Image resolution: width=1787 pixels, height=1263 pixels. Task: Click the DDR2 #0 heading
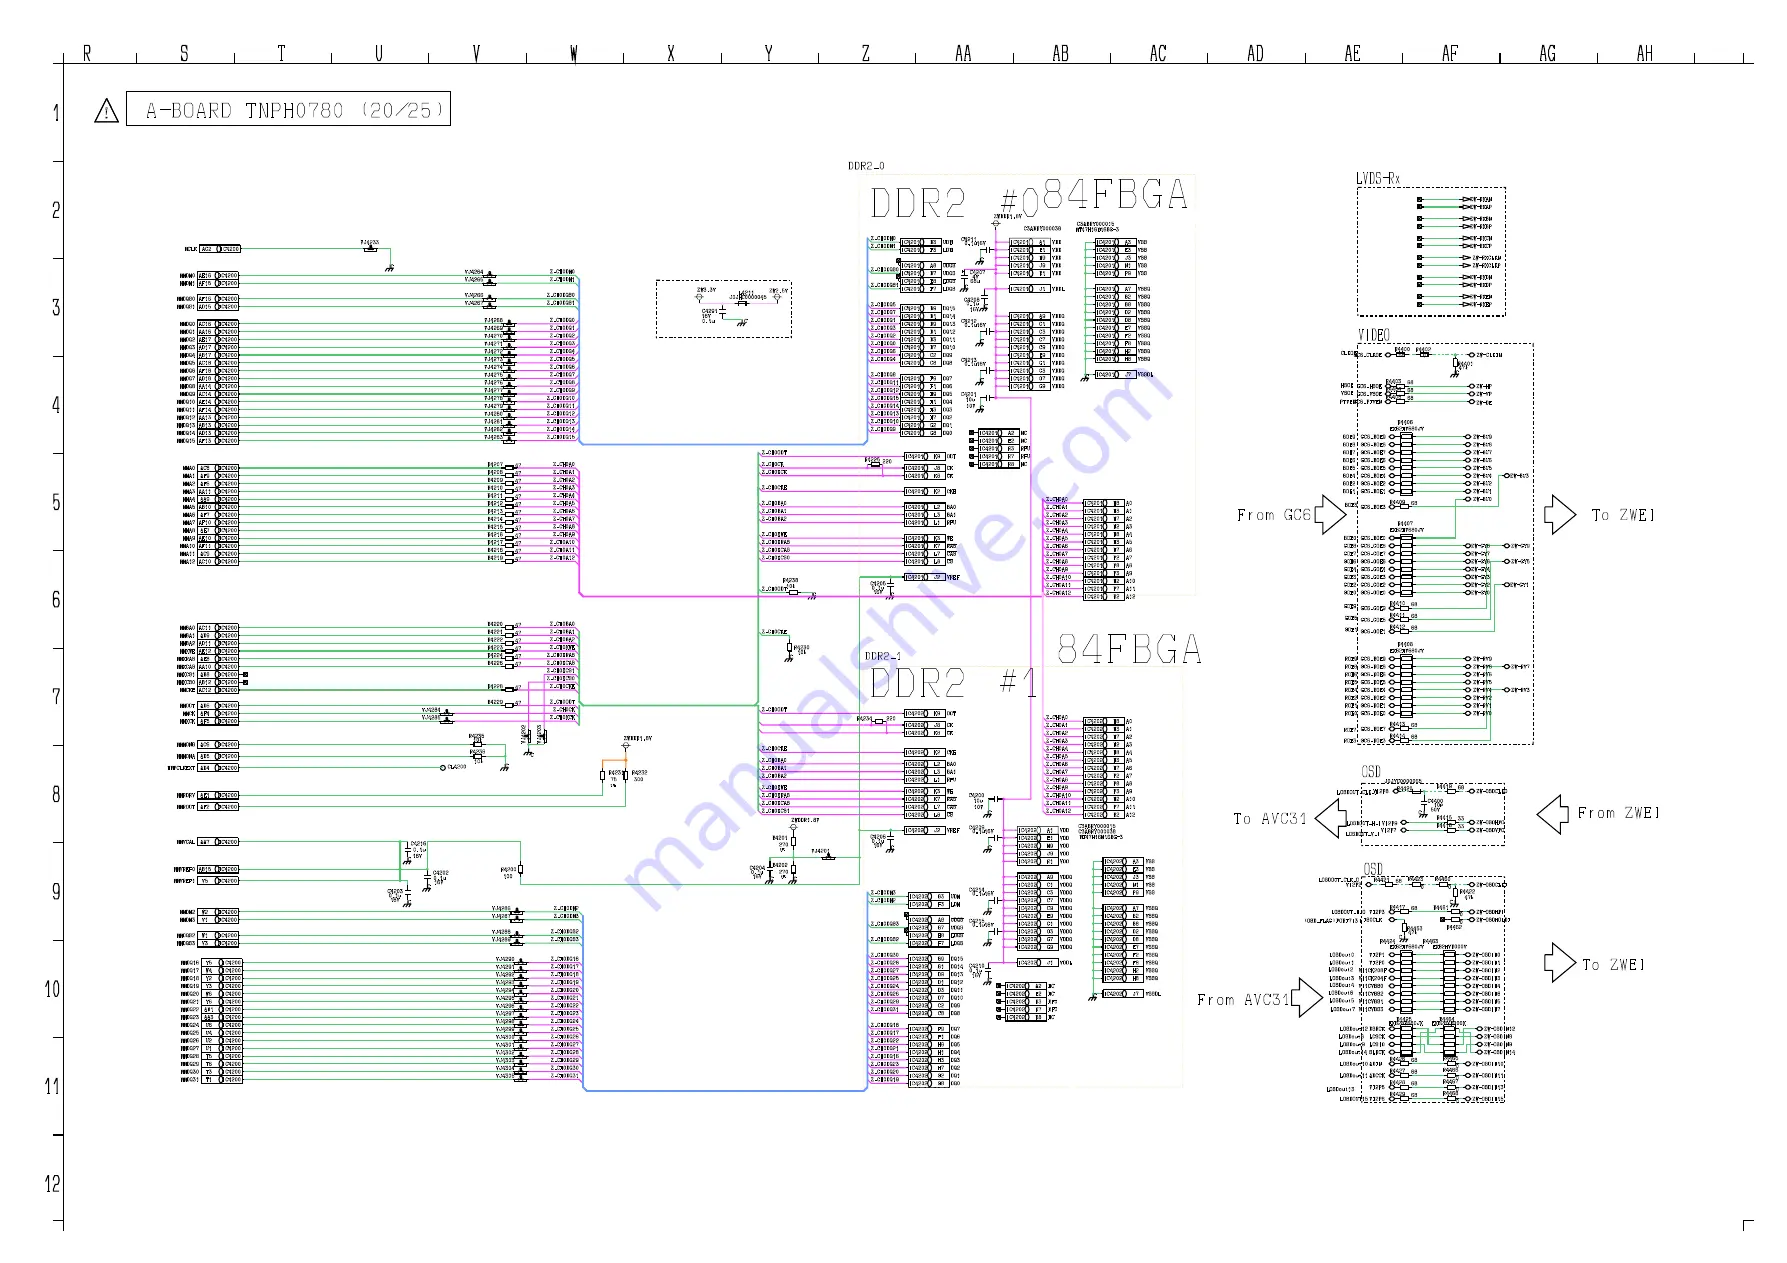coord(953,204)
